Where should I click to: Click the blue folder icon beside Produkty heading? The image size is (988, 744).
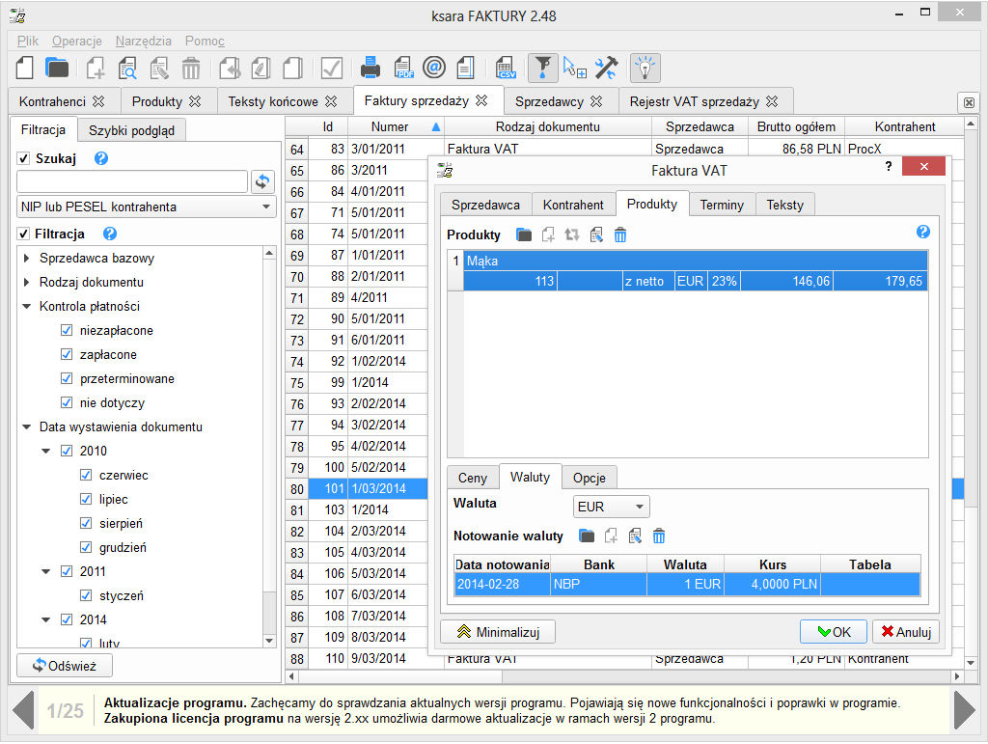[524, 235]
